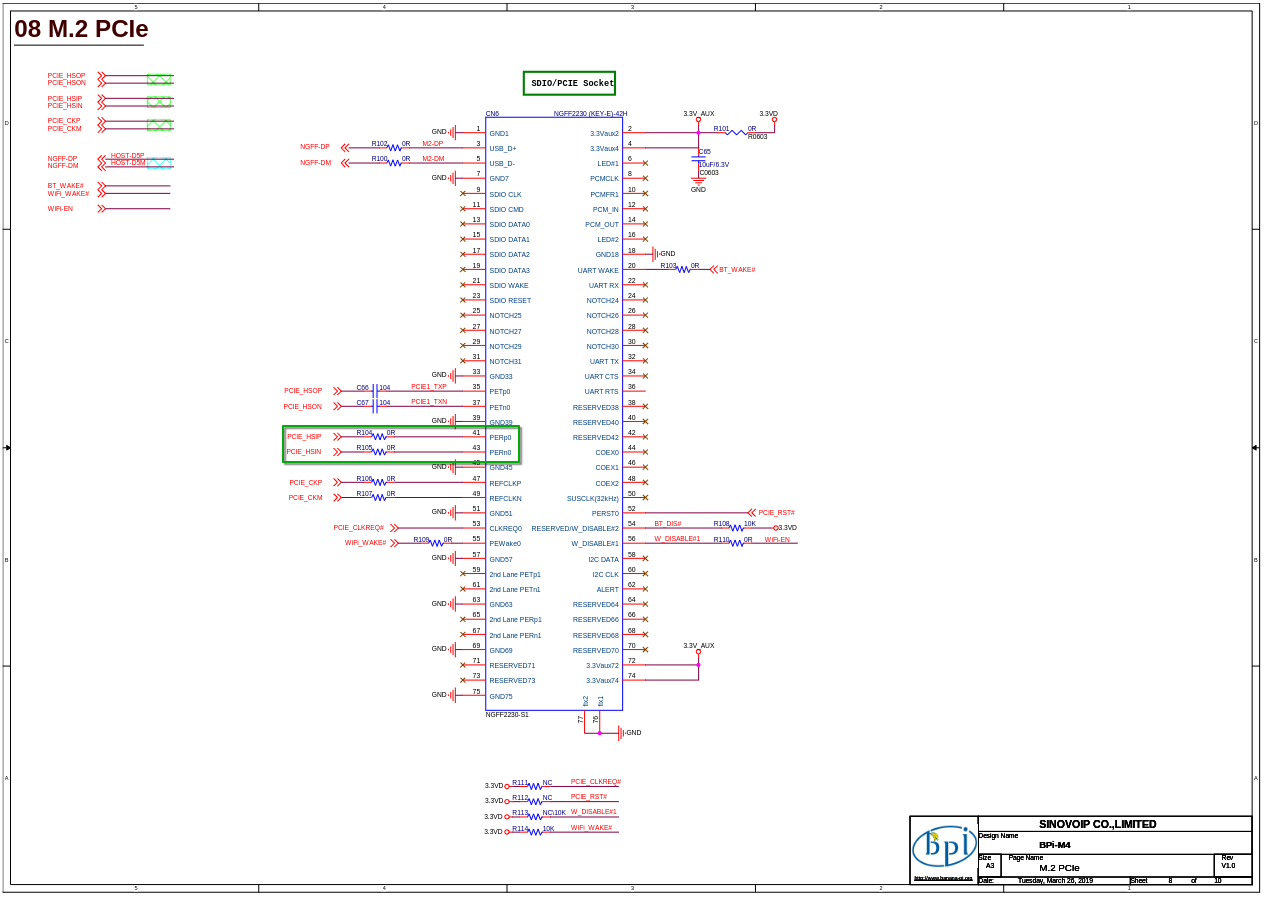Select the CN6 connector reference designator
Screen dimensions: 1264x898
point(492,114)
